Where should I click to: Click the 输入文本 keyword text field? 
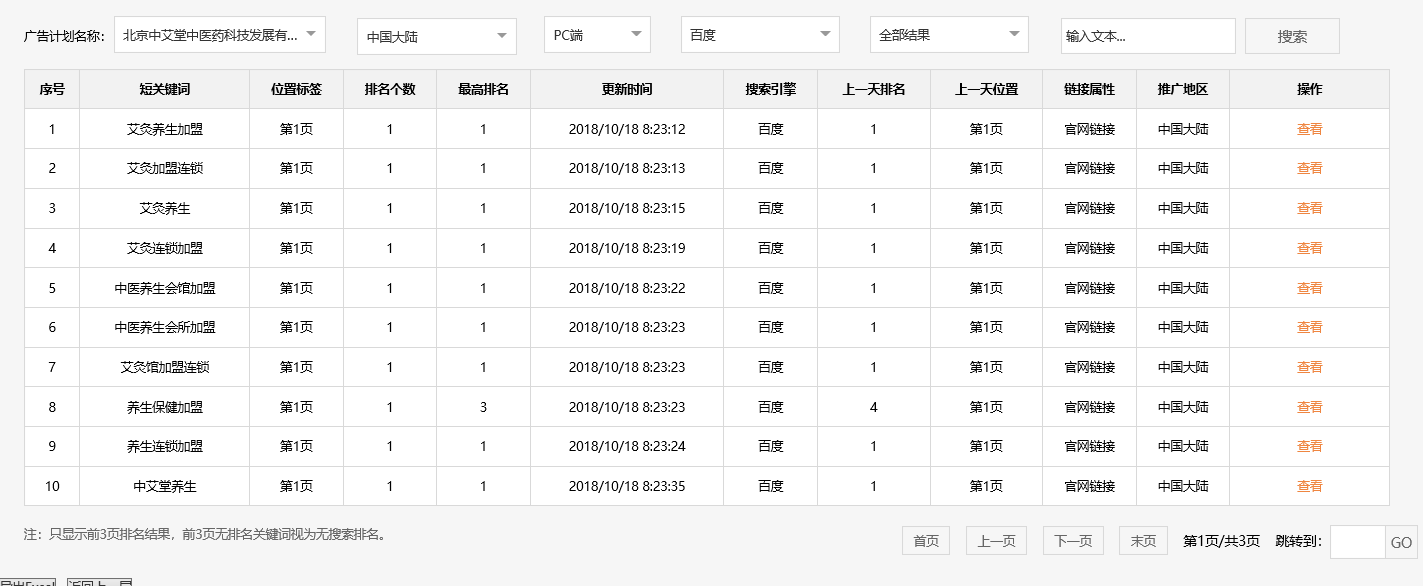1147,33
